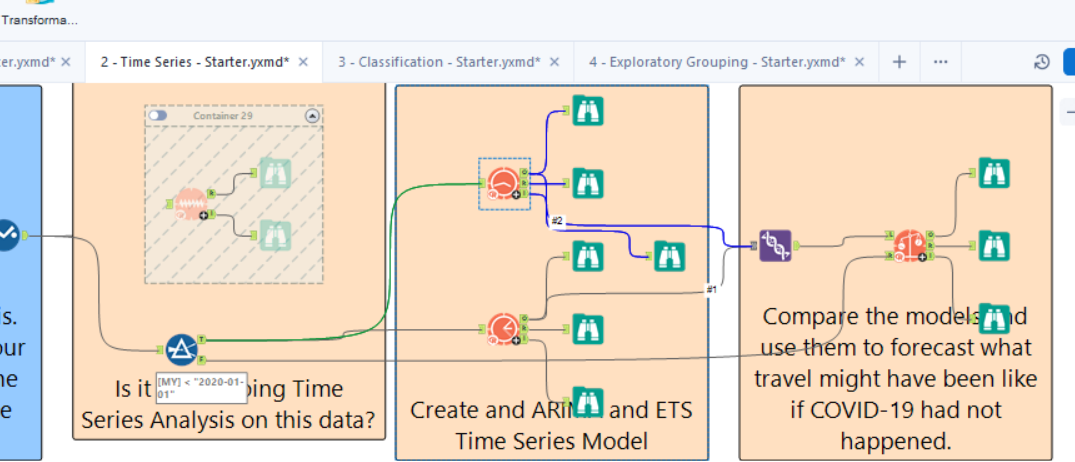Select the ARIMA tool with dashed selection box
The height and width of the screenshot is (462, 1075).
coord(504,183)
